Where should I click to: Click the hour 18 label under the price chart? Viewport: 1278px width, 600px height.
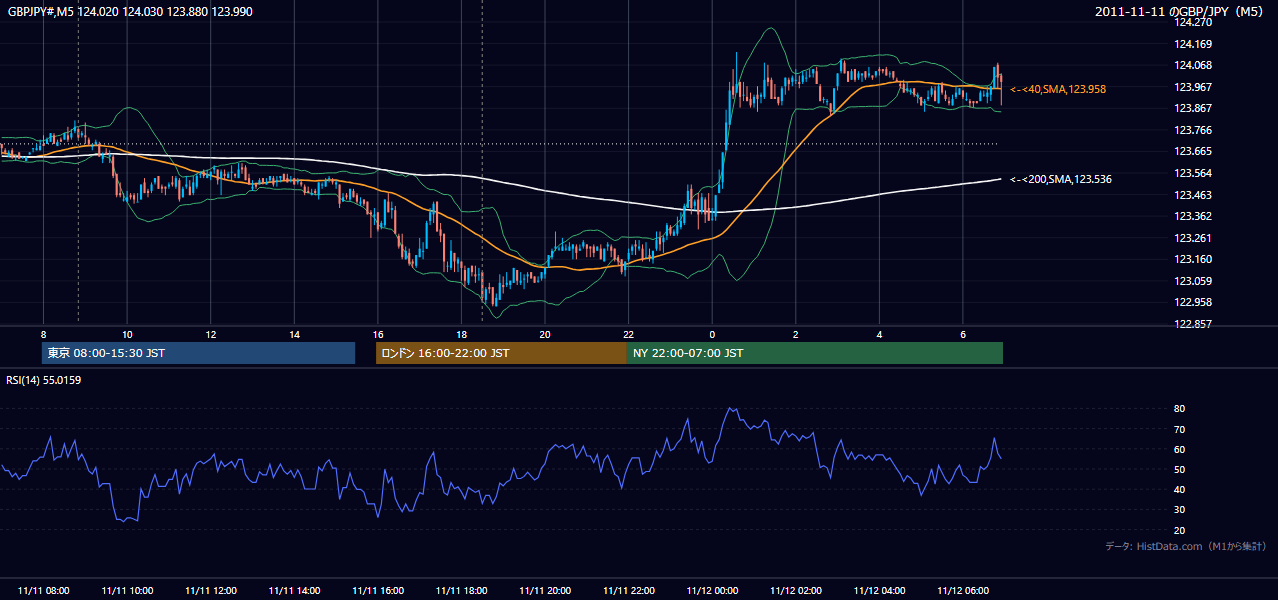[x=461, y=335]
